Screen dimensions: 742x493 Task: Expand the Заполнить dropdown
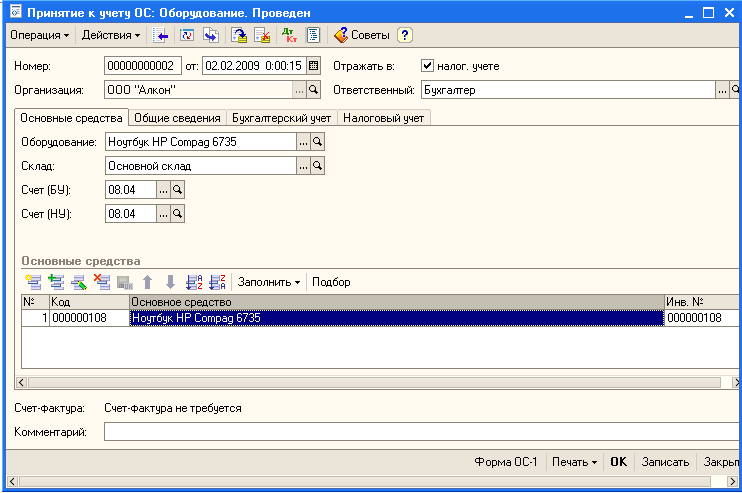[269, 282]
